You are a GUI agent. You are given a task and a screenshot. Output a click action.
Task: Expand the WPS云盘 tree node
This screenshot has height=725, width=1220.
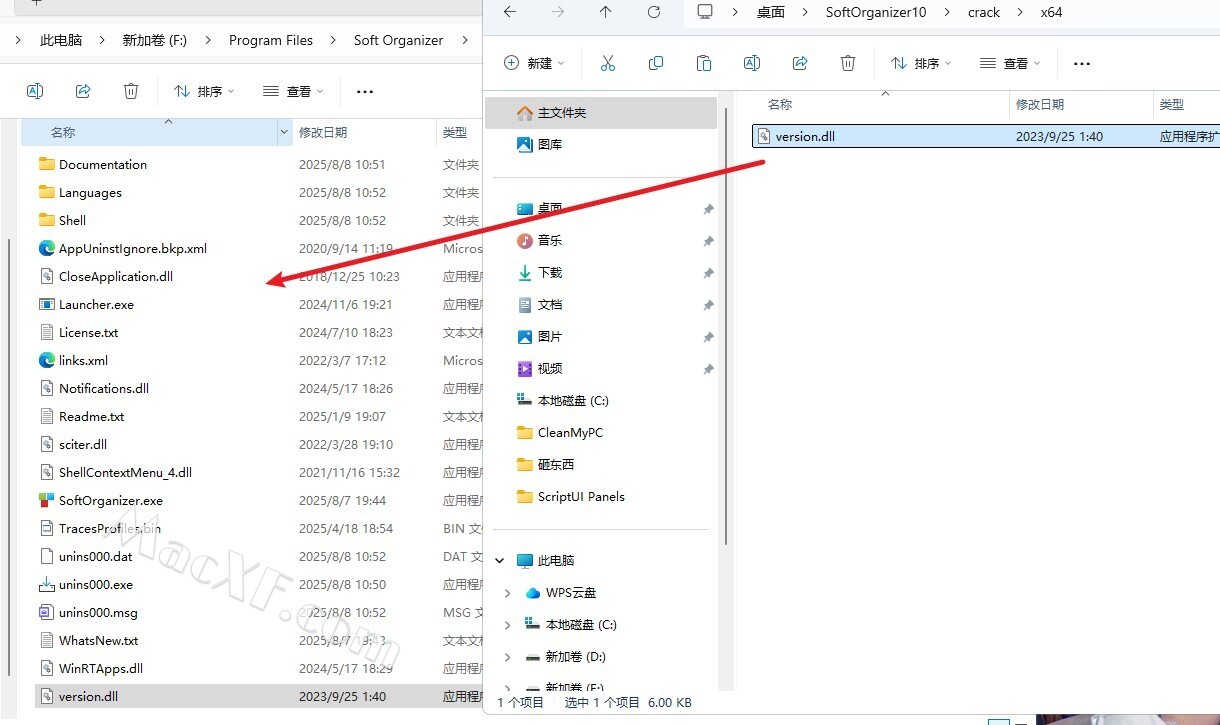coord(508,593)
